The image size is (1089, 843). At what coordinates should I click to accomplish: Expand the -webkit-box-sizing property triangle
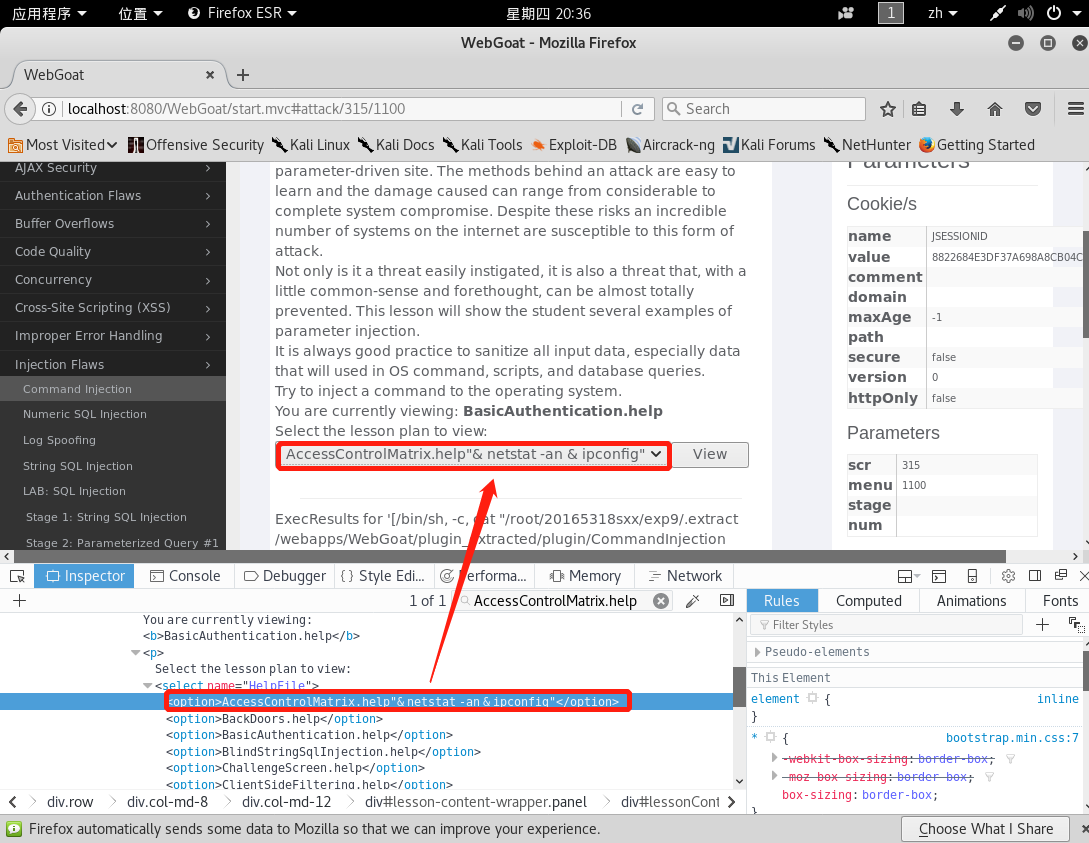774,758
